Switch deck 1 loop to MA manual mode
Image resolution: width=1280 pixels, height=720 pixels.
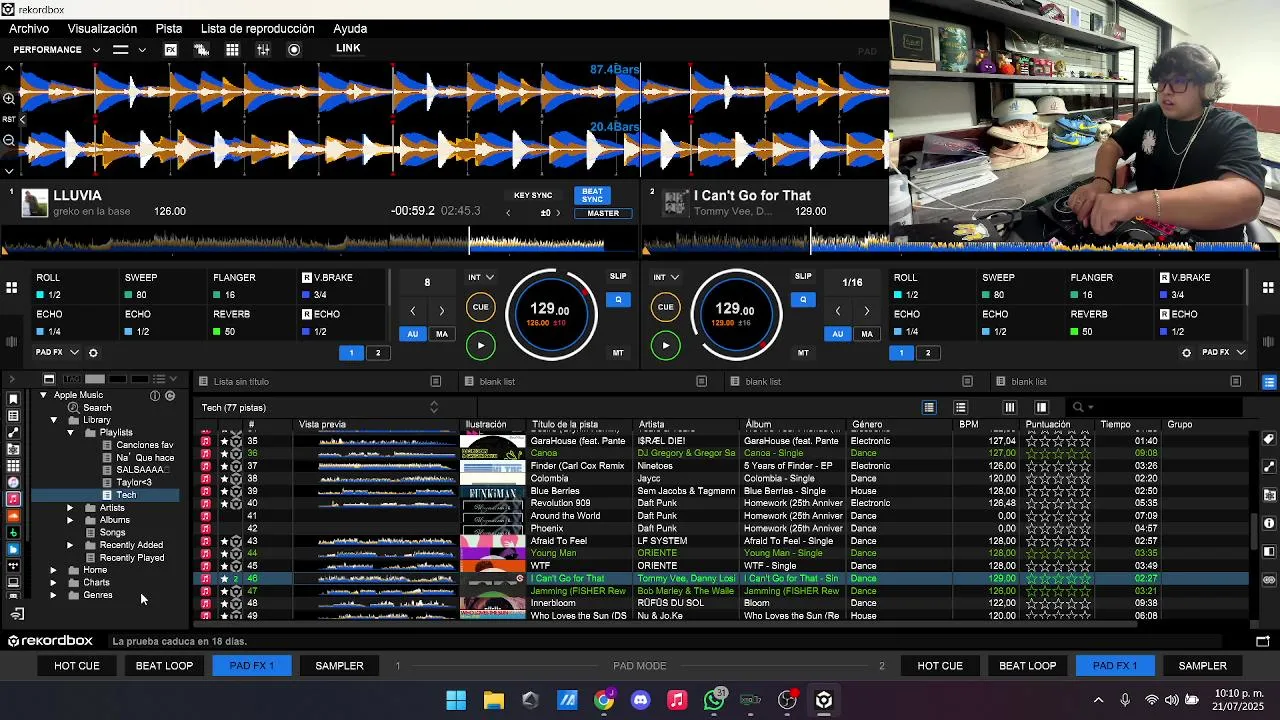click(x=441, y=334)
